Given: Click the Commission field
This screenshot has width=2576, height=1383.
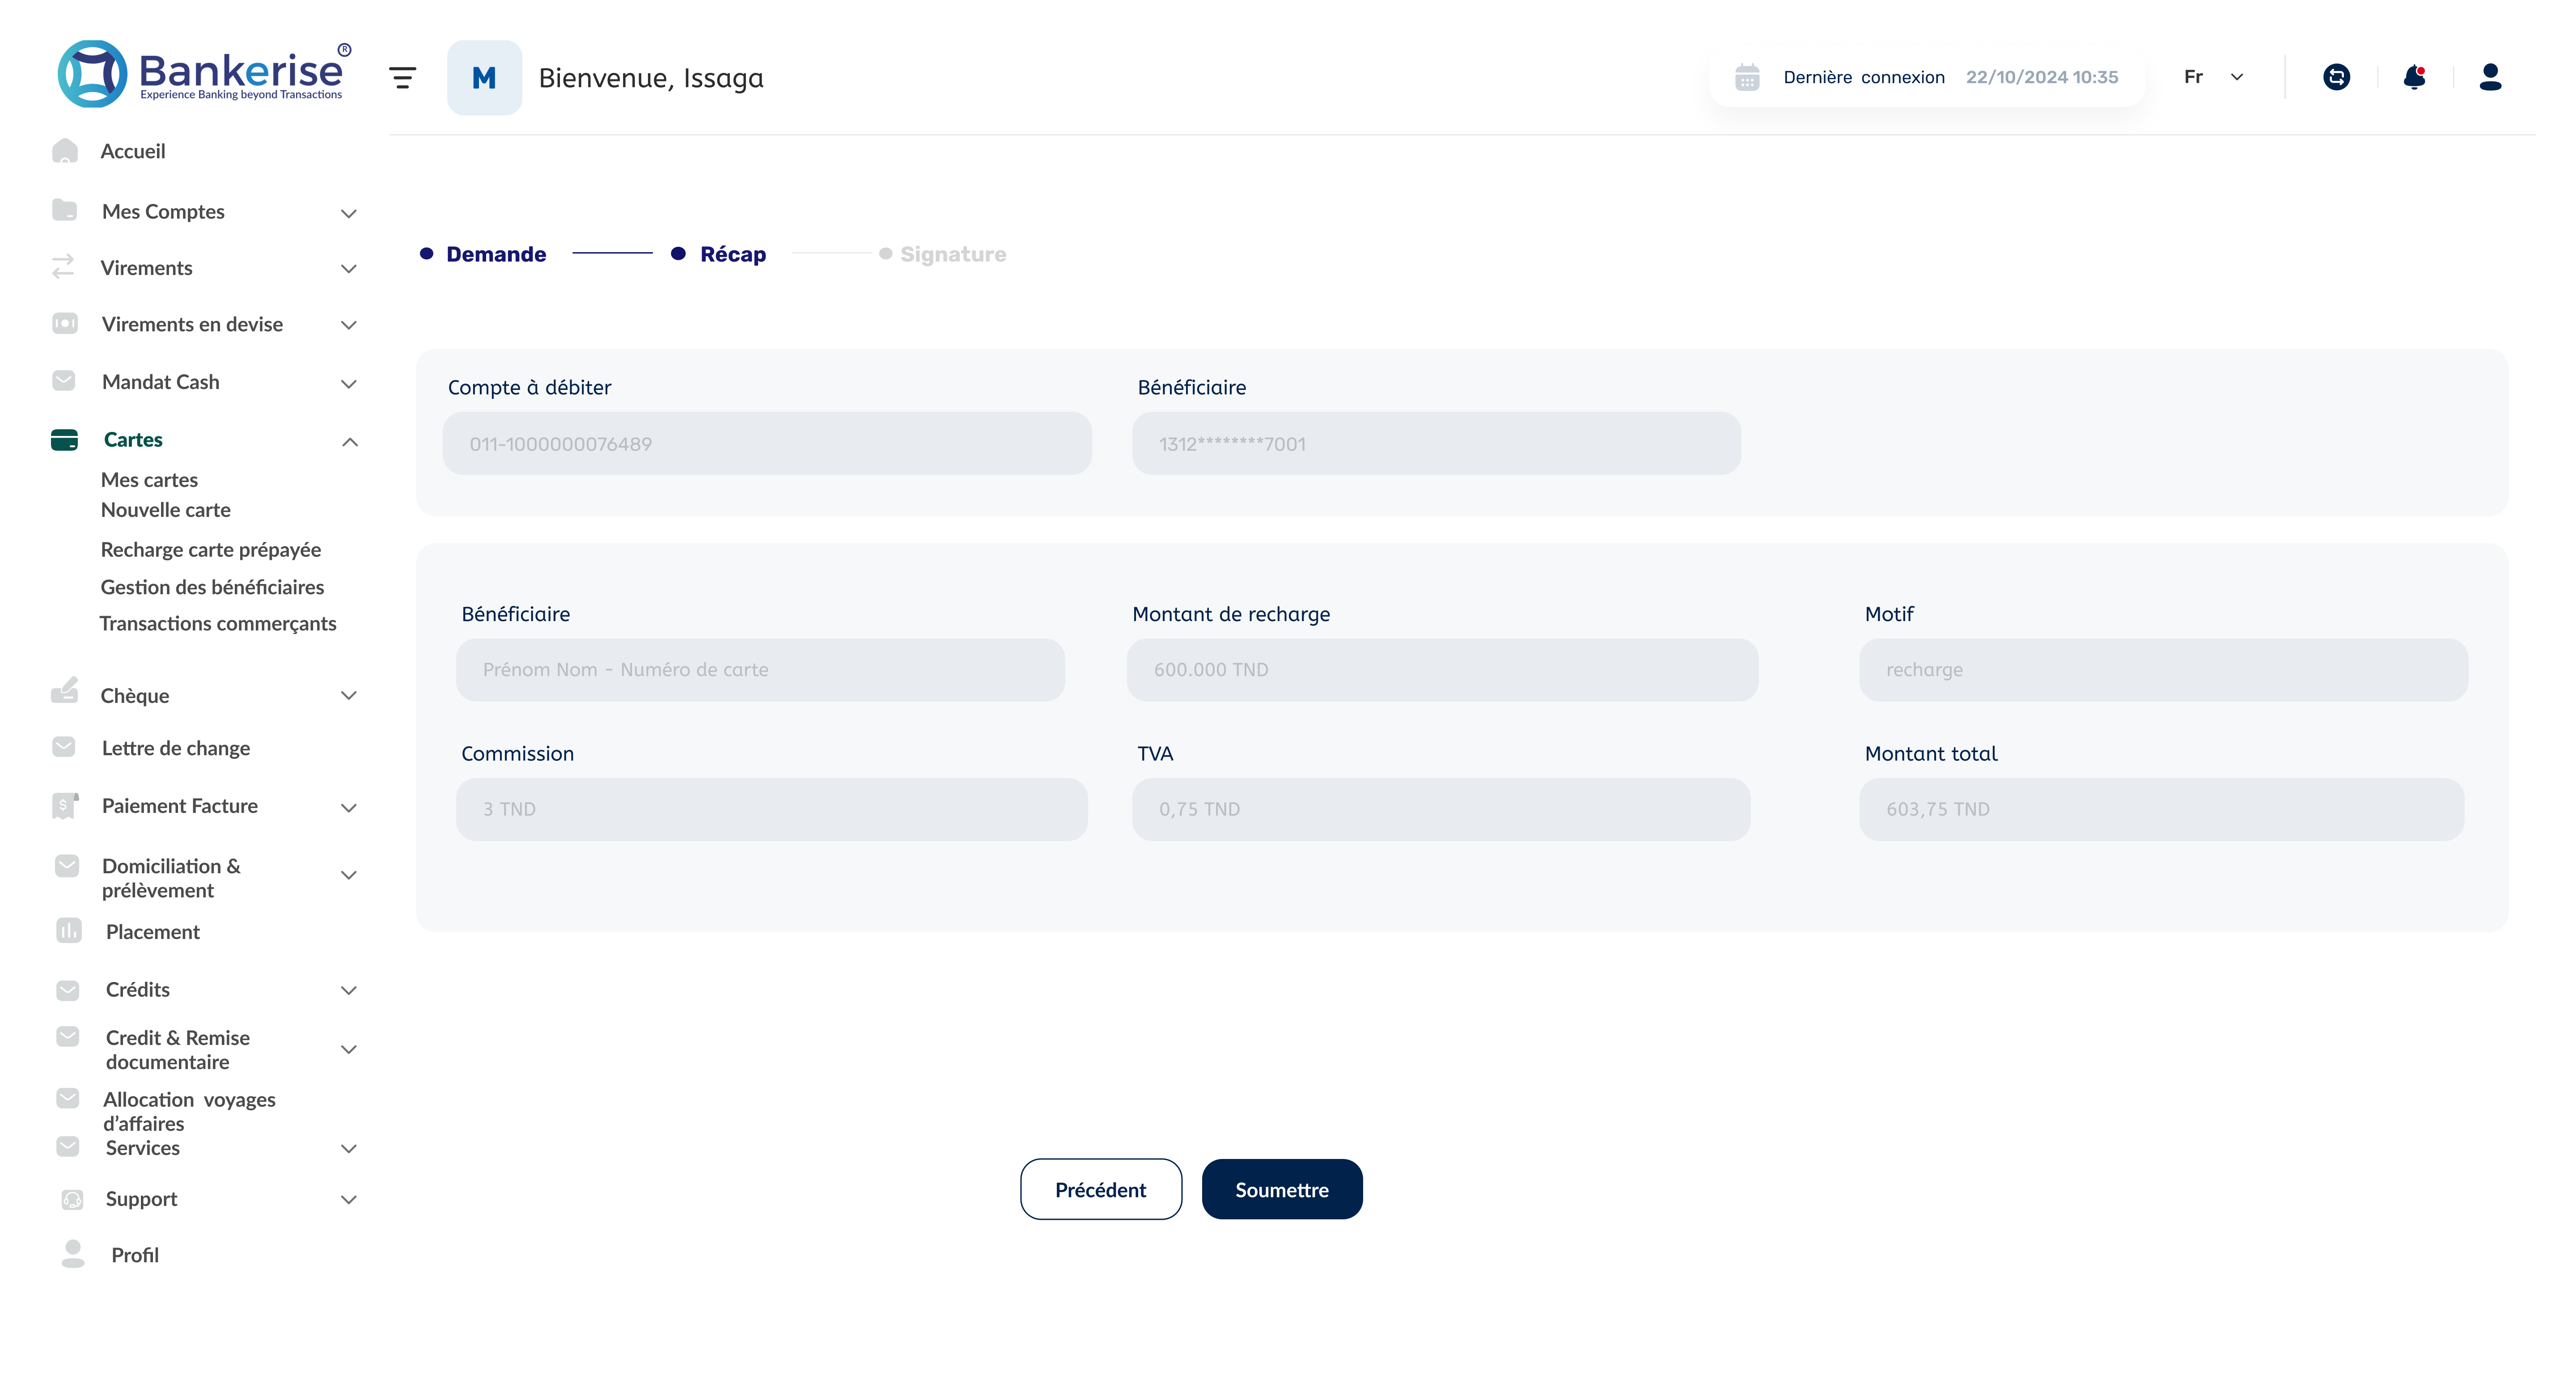Looking at the screenshot, I should tap(771, 809).
